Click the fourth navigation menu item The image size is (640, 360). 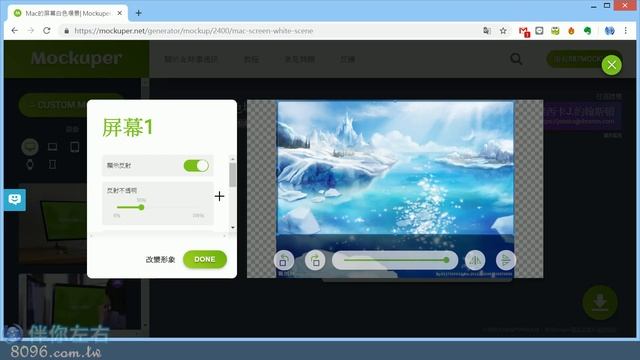click(x=347, y=59)
